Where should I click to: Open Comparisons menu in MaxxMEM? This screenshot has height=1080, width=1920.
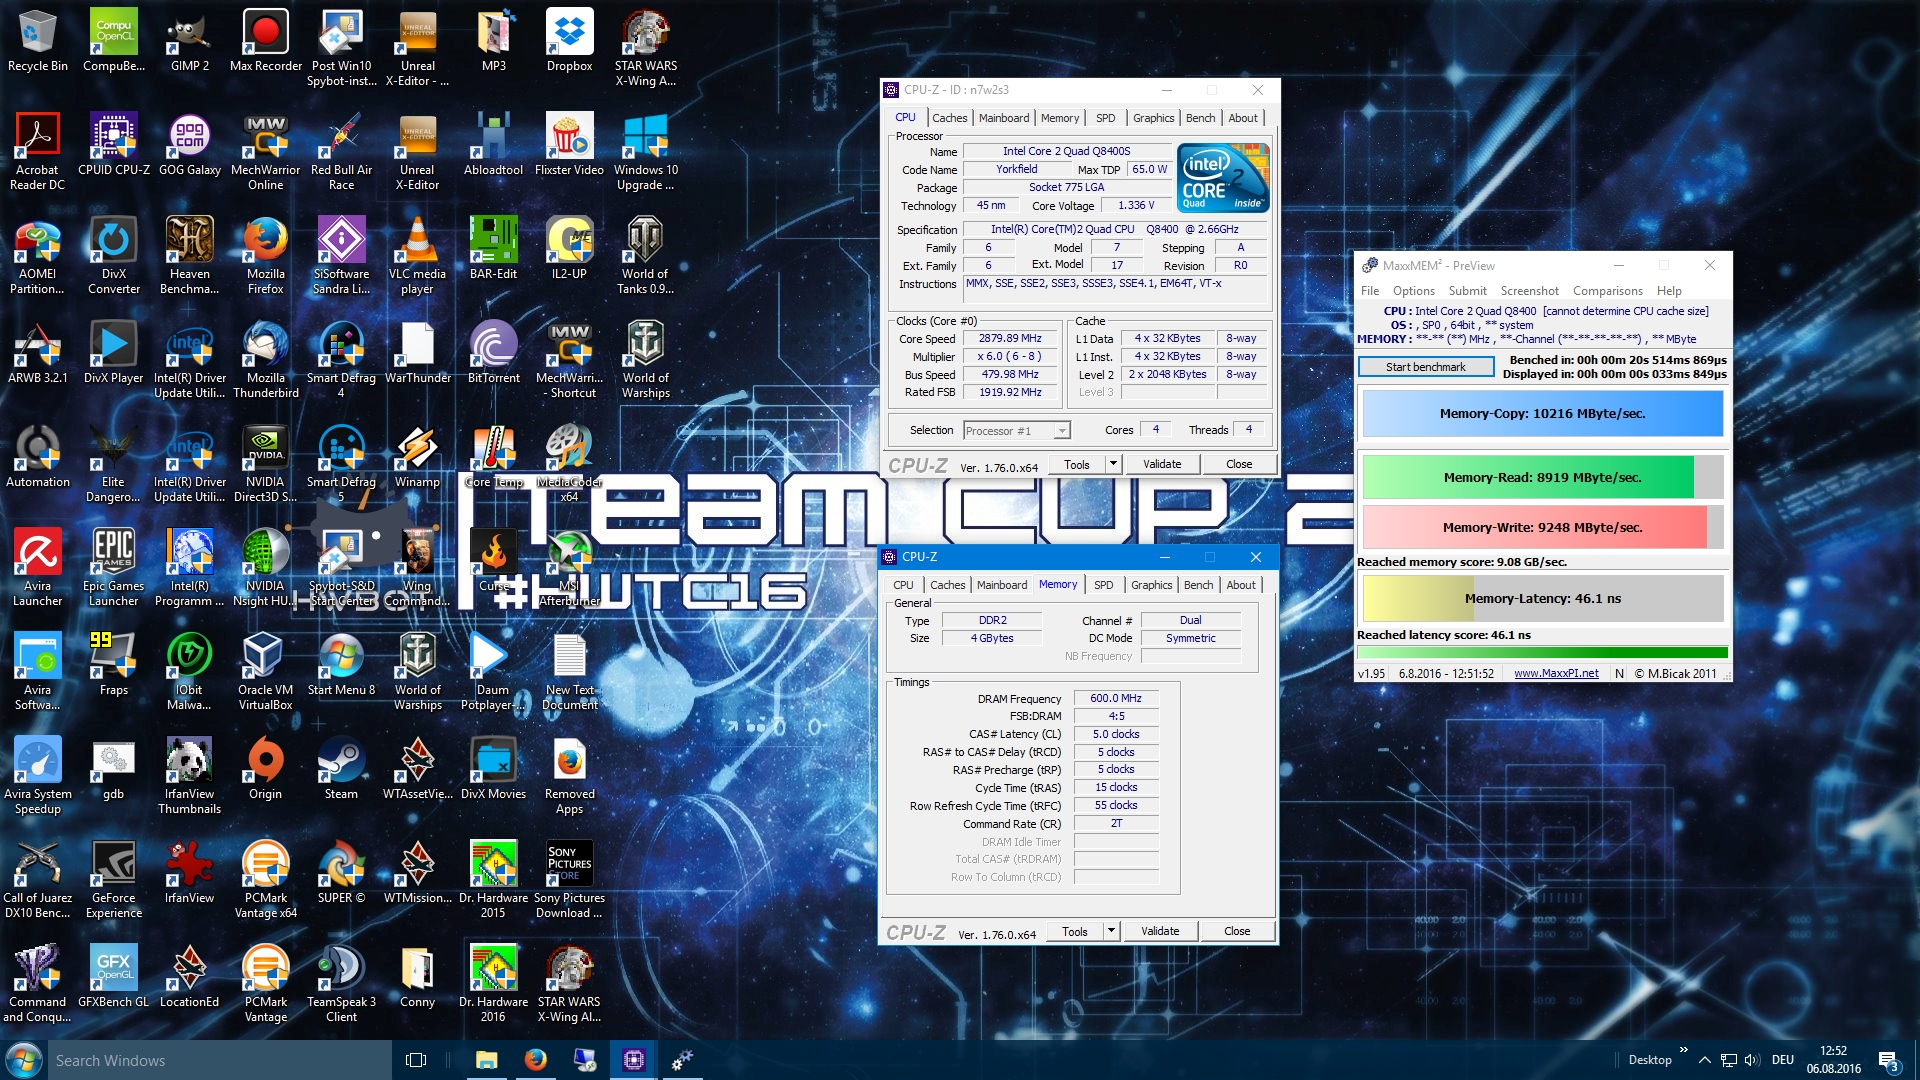click(1607, 291)
